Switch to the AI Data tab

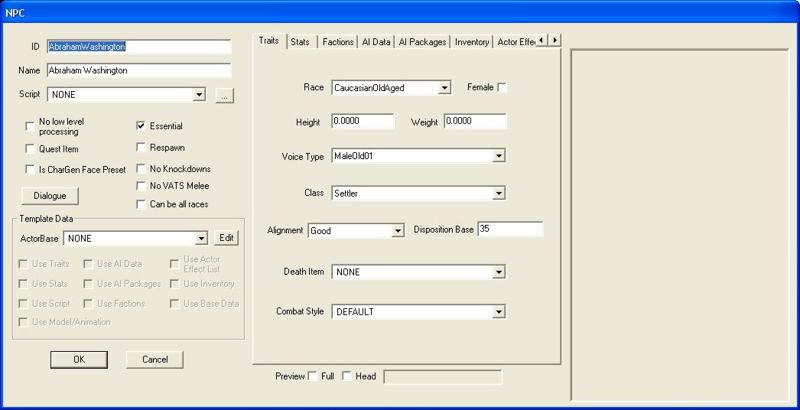(x=376, y=42)
